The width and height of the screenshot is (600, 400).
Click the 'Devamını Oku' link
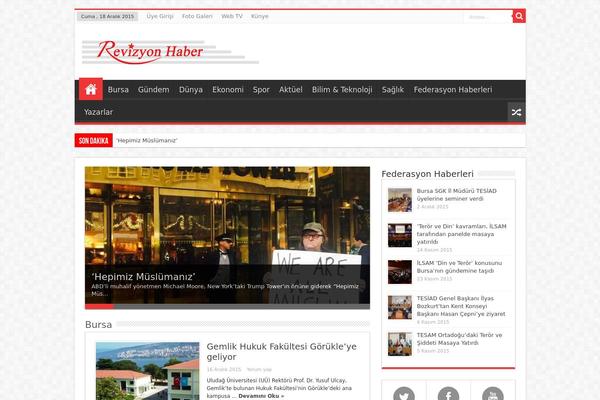(261, 396)
